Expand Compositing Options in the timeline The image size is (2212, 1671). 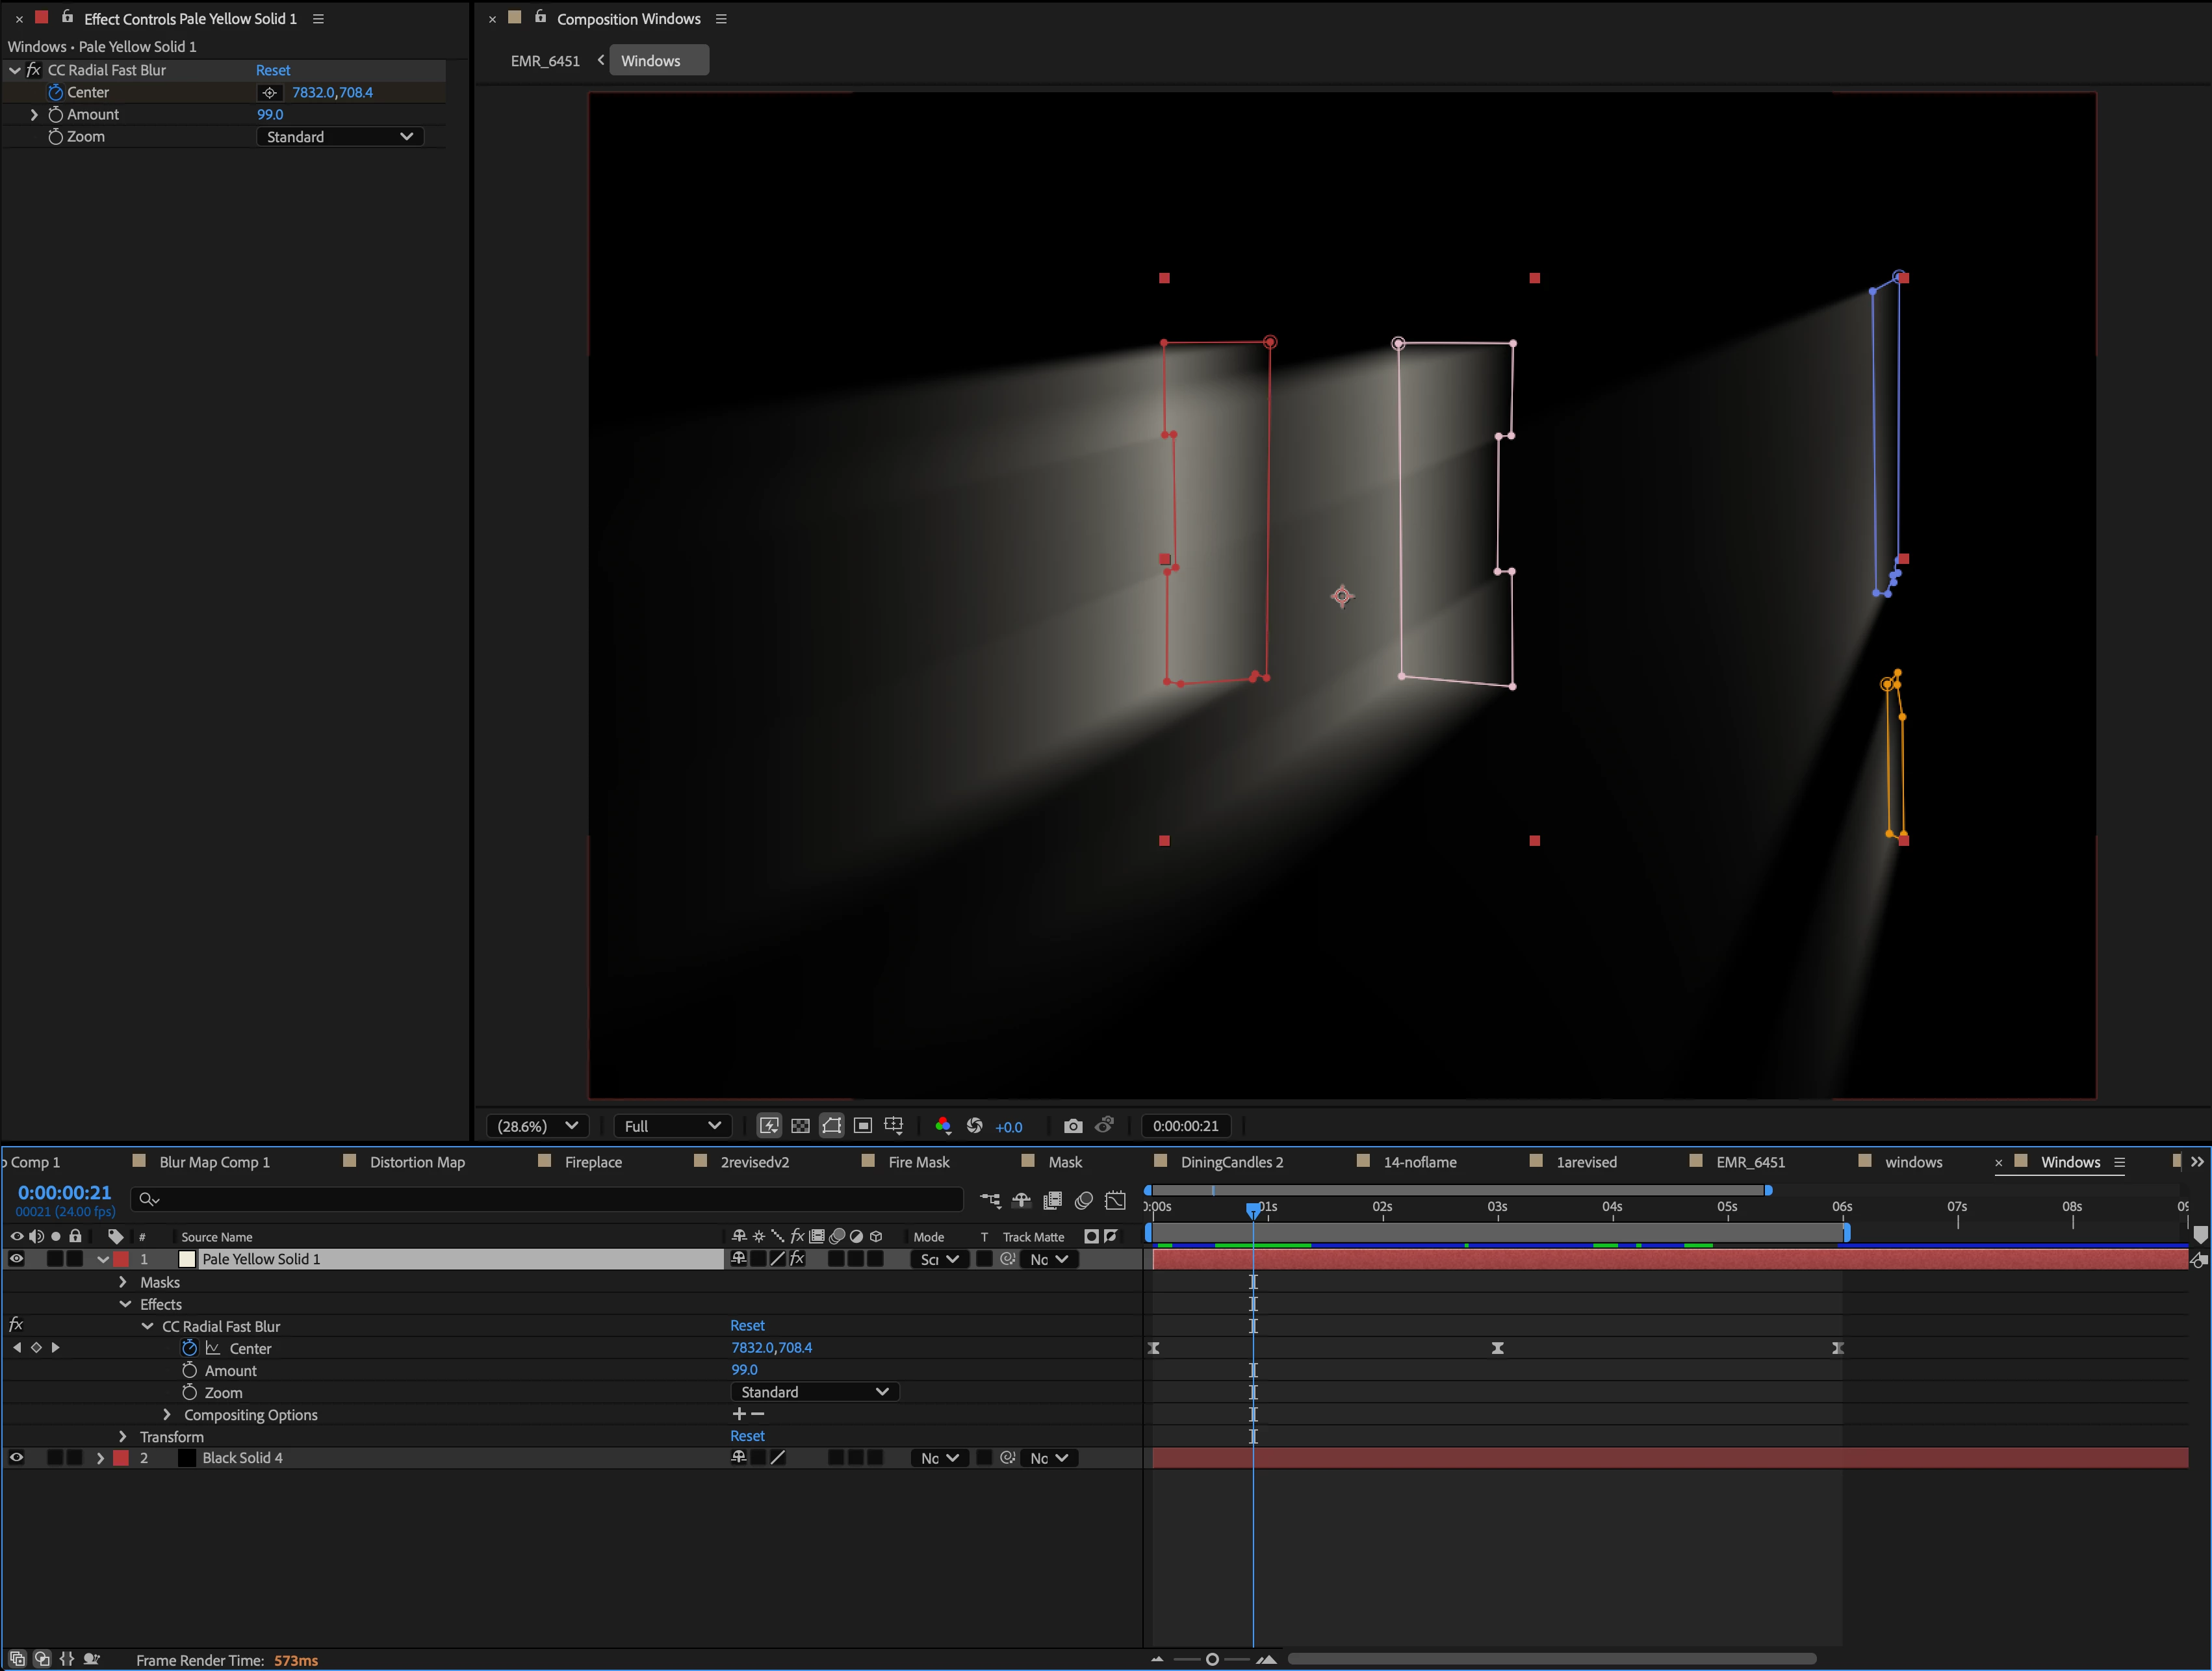pyautogui.click(x=167, y=1415)
